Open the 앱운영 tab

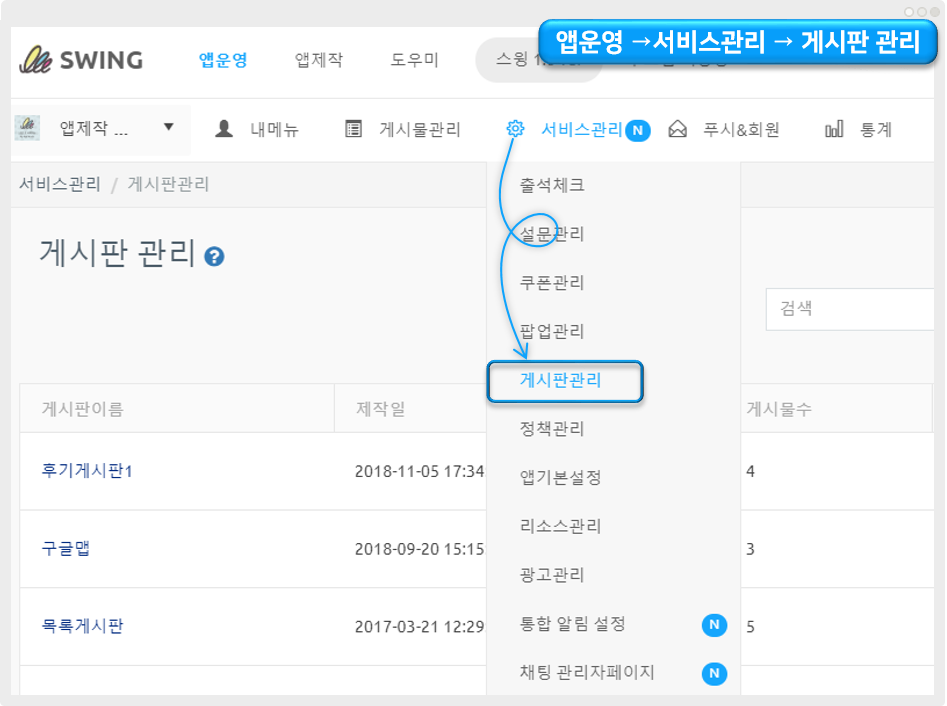(x=223, y=60)
